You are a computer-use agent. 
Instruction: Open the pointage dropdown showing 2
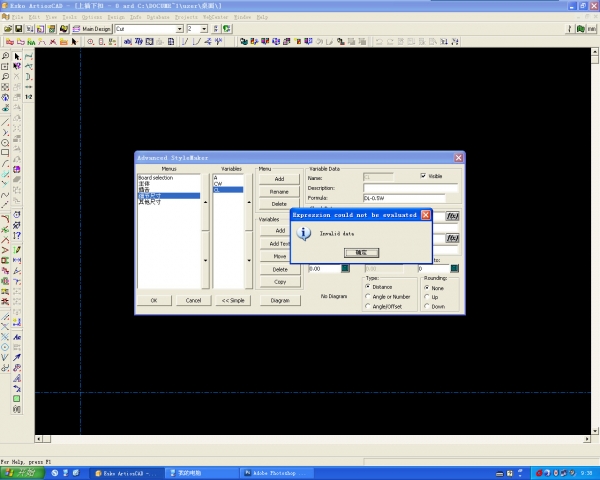pos(205,29)
